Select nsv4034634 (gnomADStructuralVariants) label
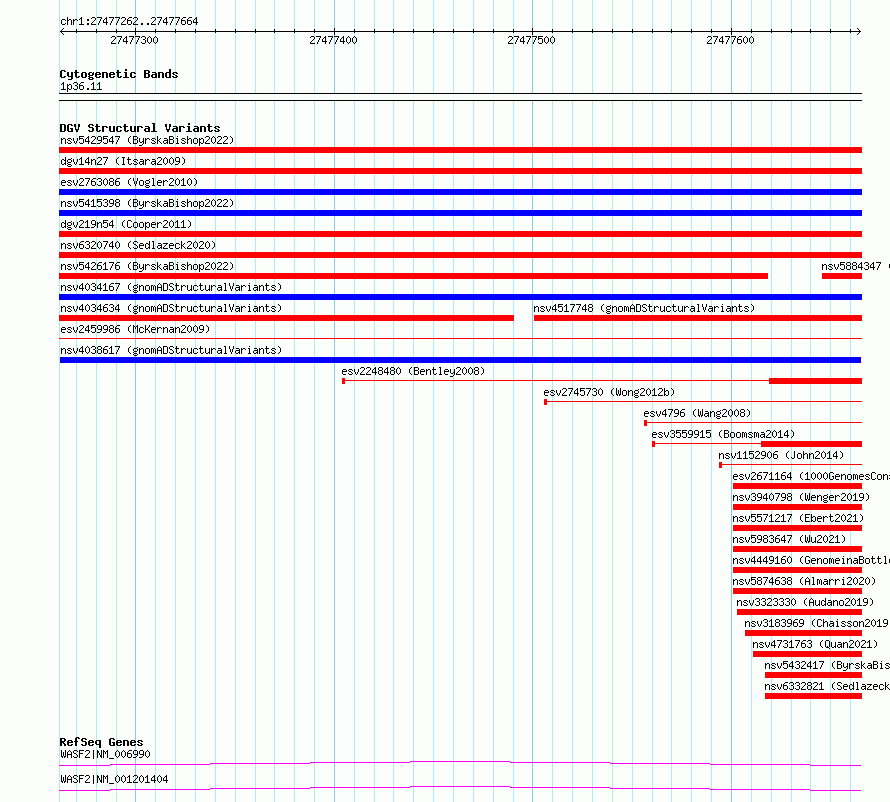Image resolution: width=890 pixels, height=802 pixels. 171,308
